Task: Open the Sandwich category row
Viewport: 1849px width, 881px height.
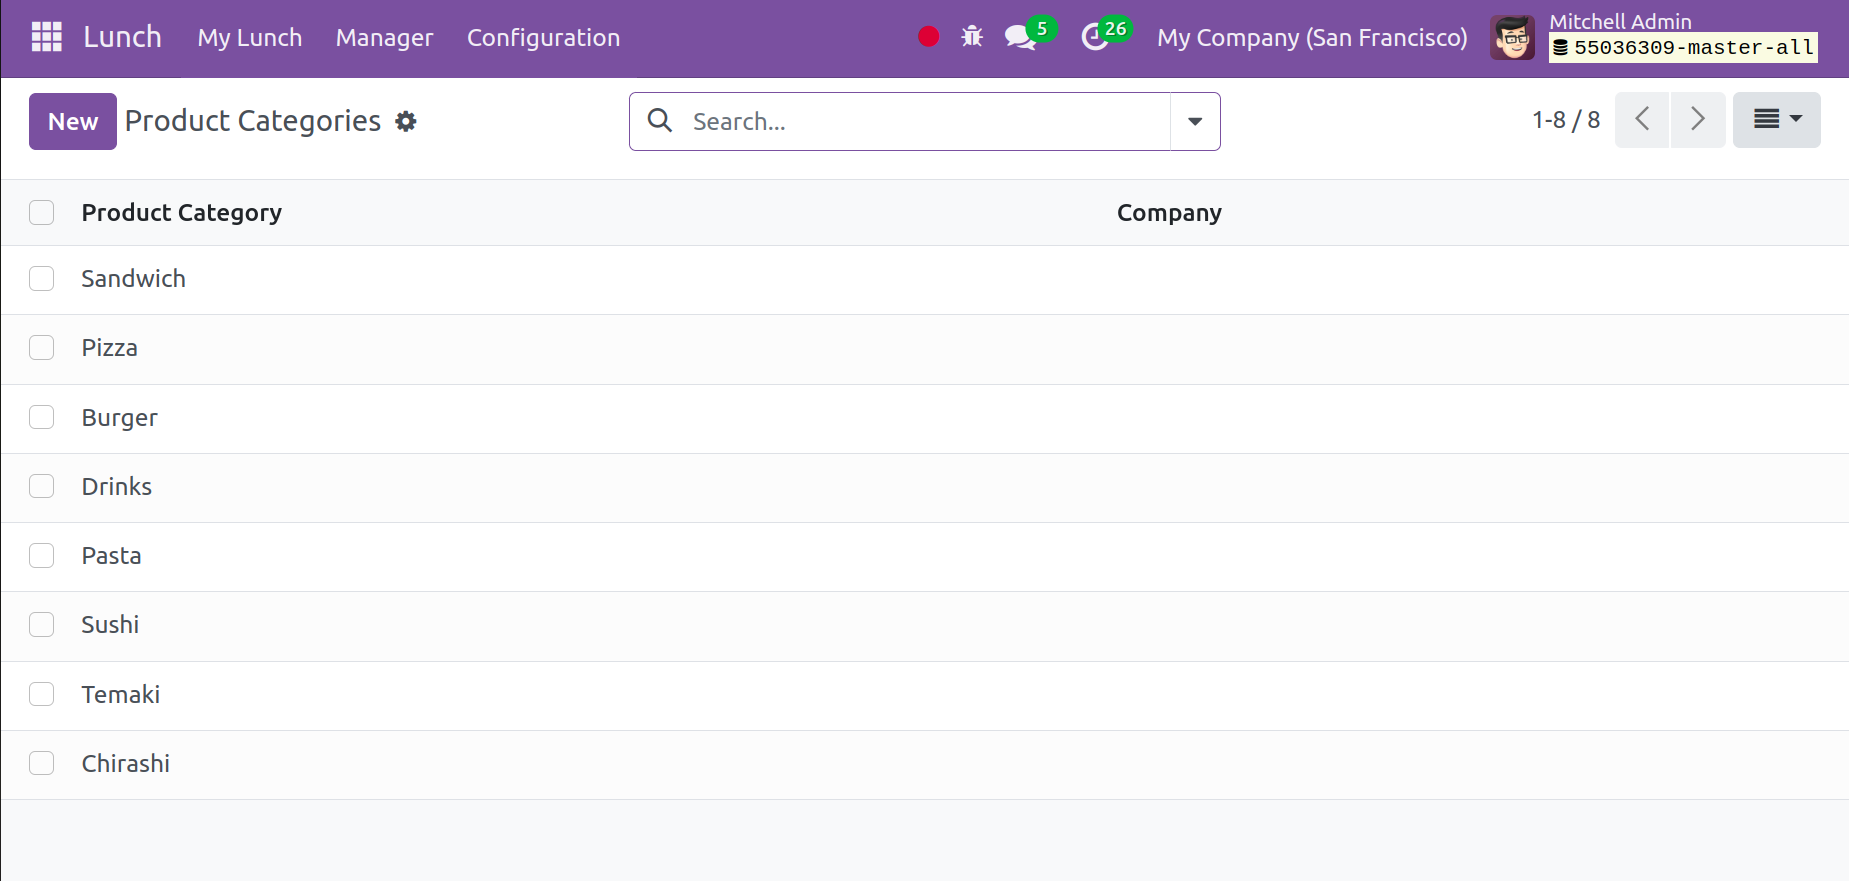Action: 924,280
